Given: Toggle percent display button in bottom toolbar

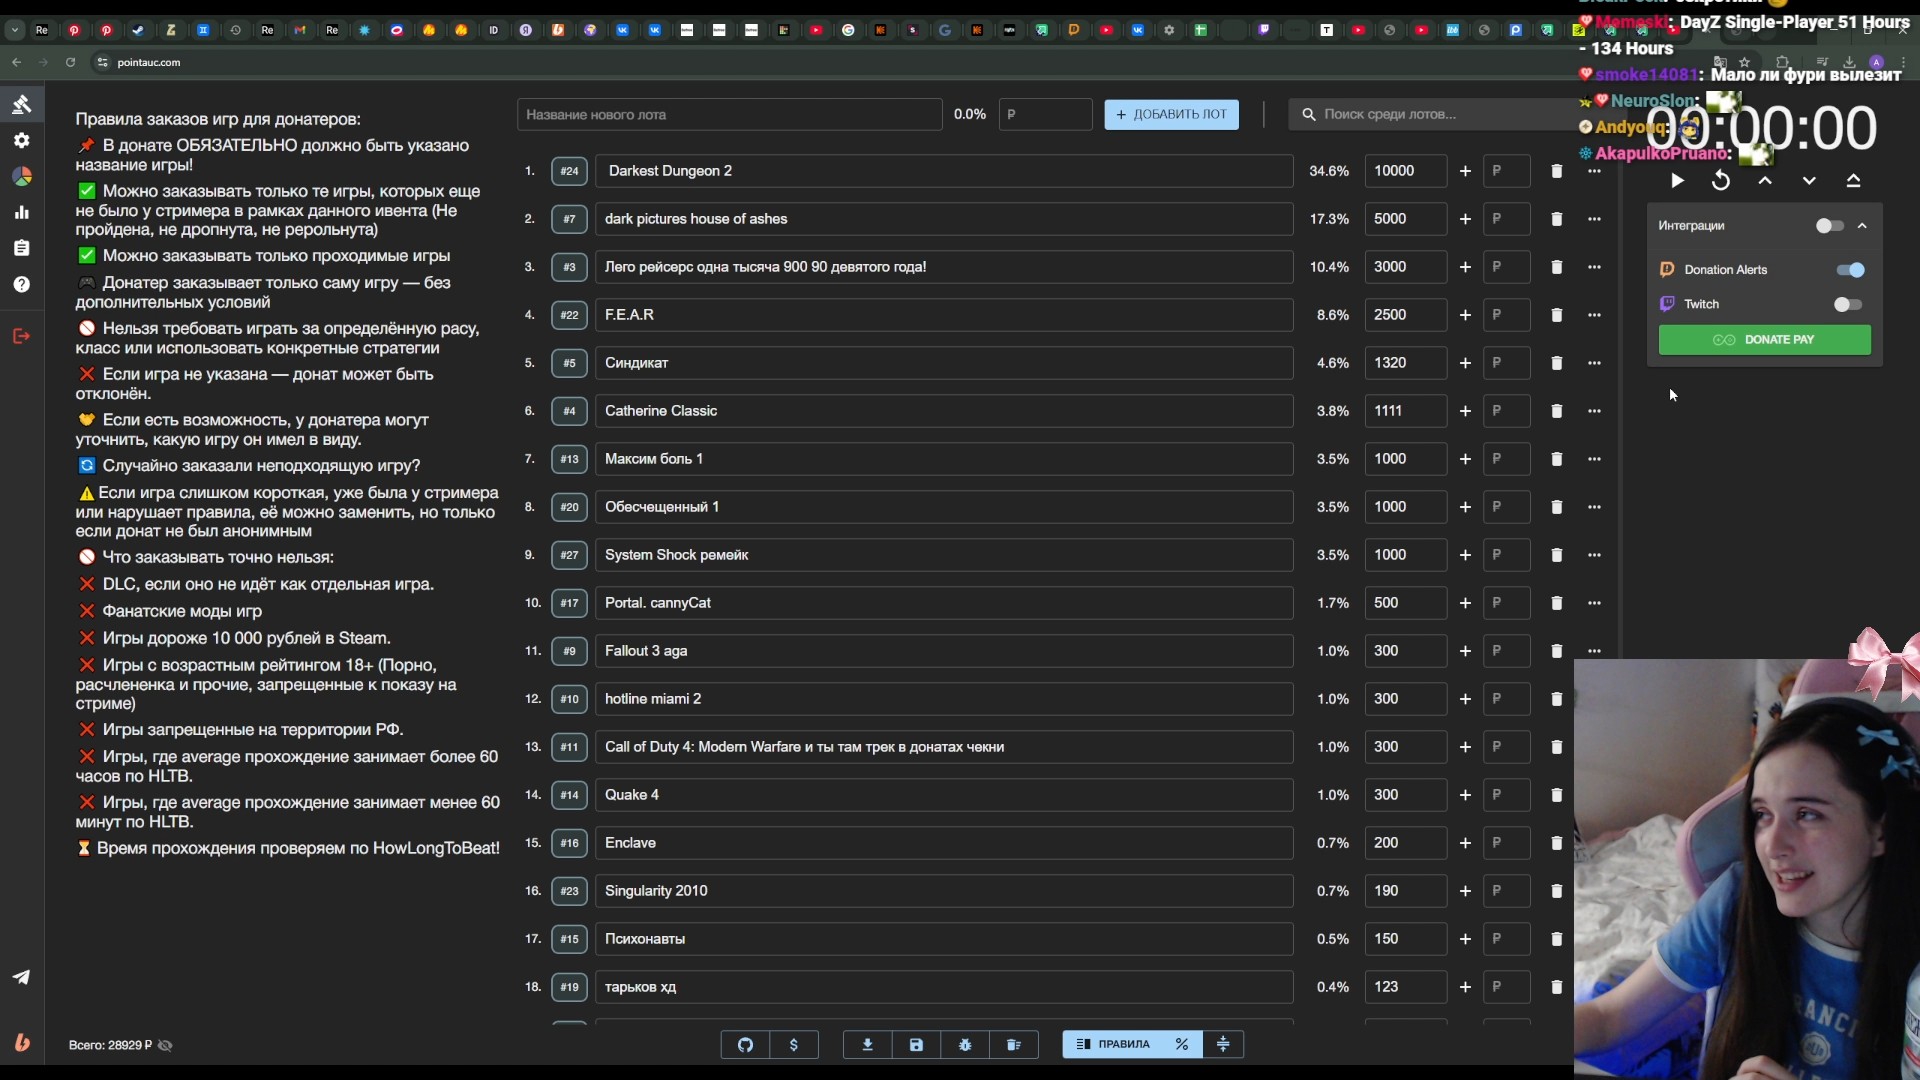Looking at the screenshot, I should tap(1182, 1044).
